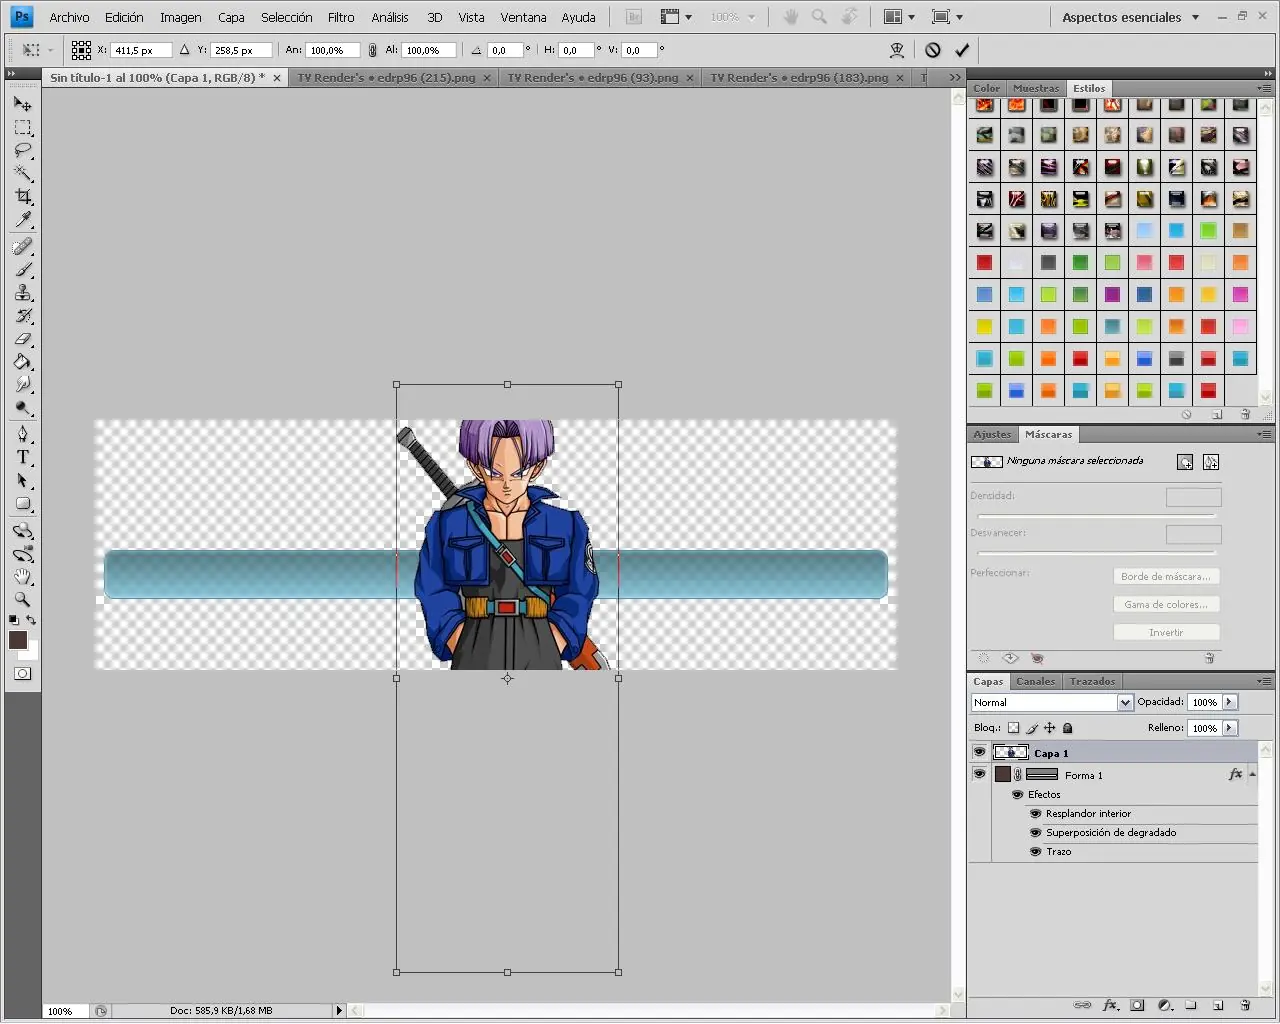Open the Capas panel options menu
This screenshot has height=1024, width=1280.
[x=1264, y=681]
